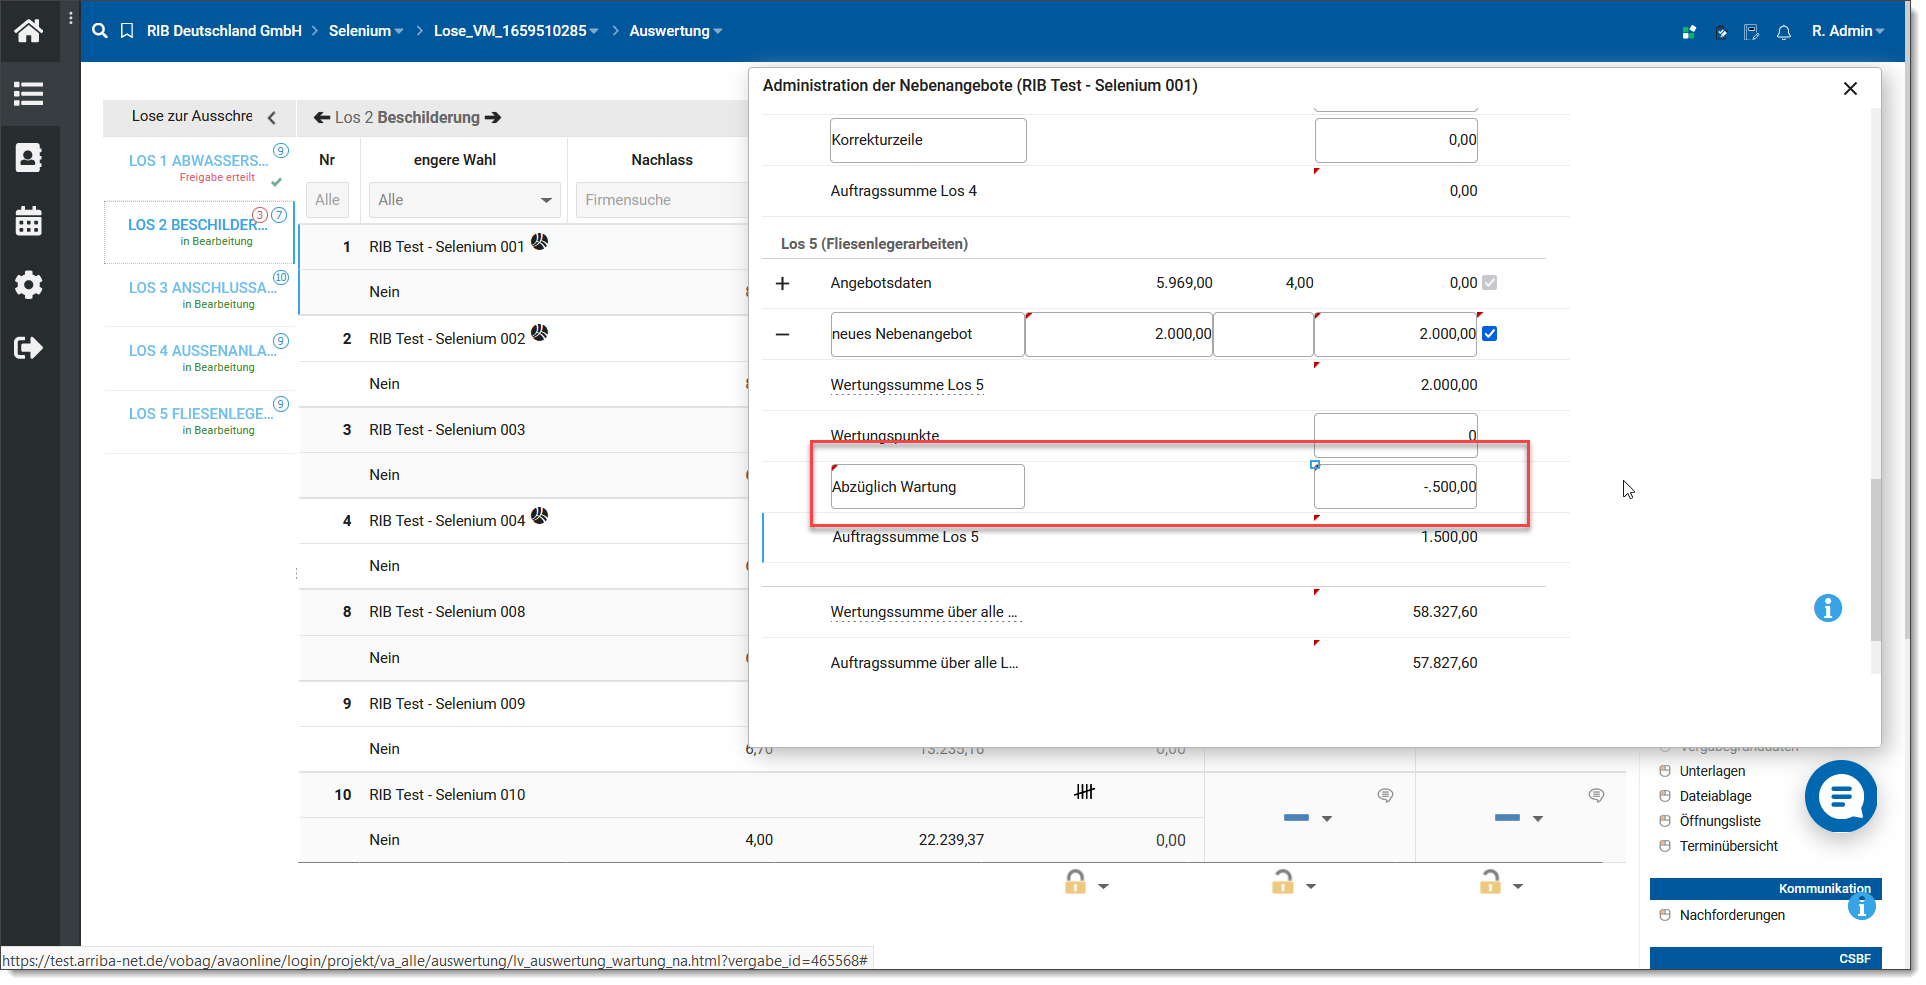Click the neues Nebenangebot name field

[x=927, y=334]
